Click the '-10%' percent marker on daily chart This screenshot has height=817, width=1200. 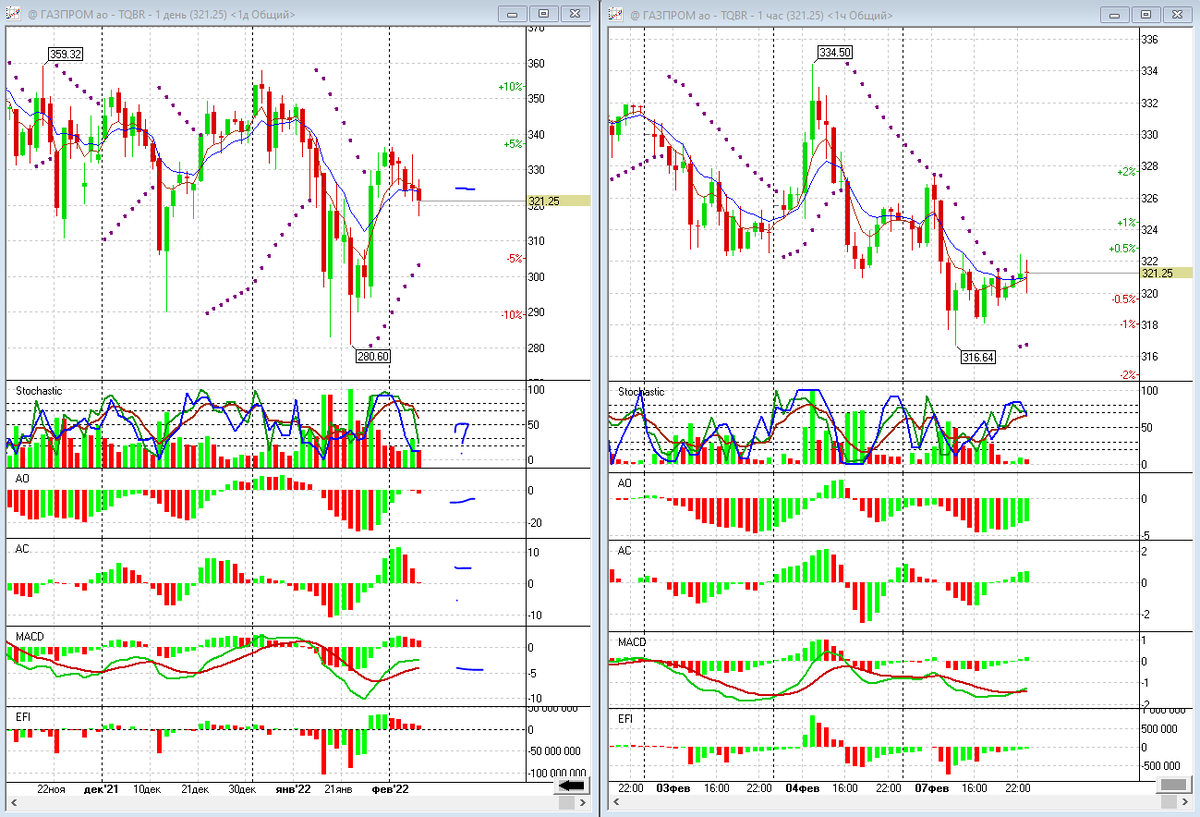coord(512,315)
